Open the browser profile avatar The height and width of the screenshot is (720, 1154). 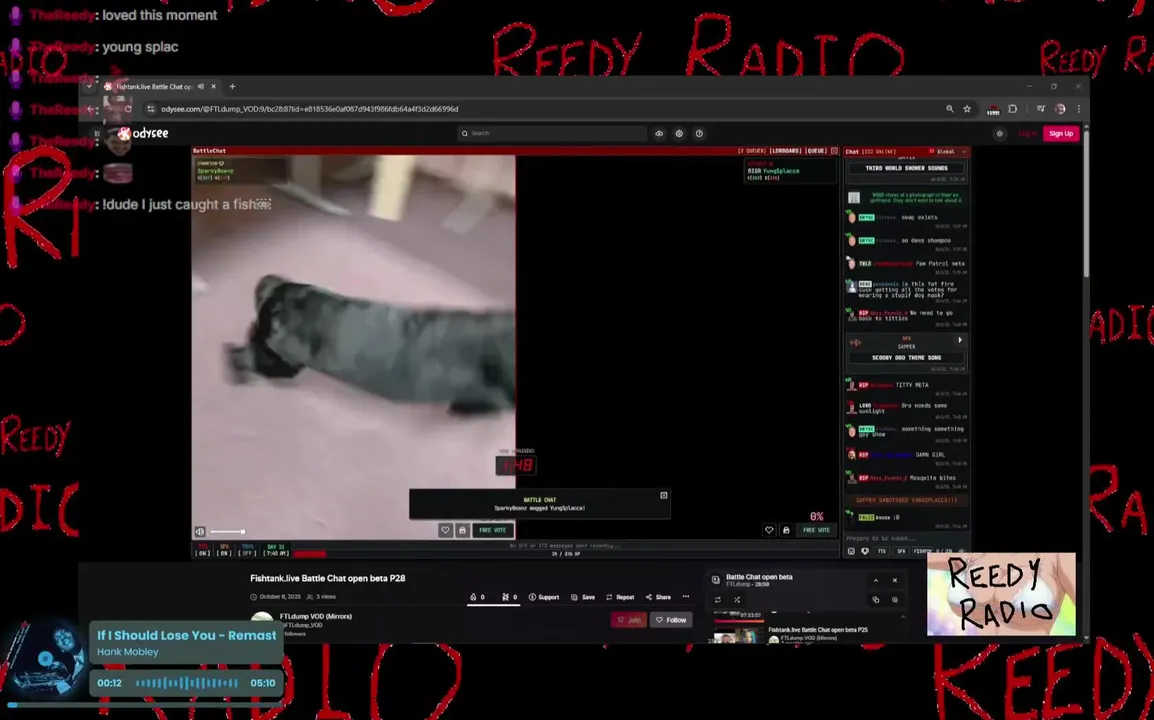tap(1060, 109)
